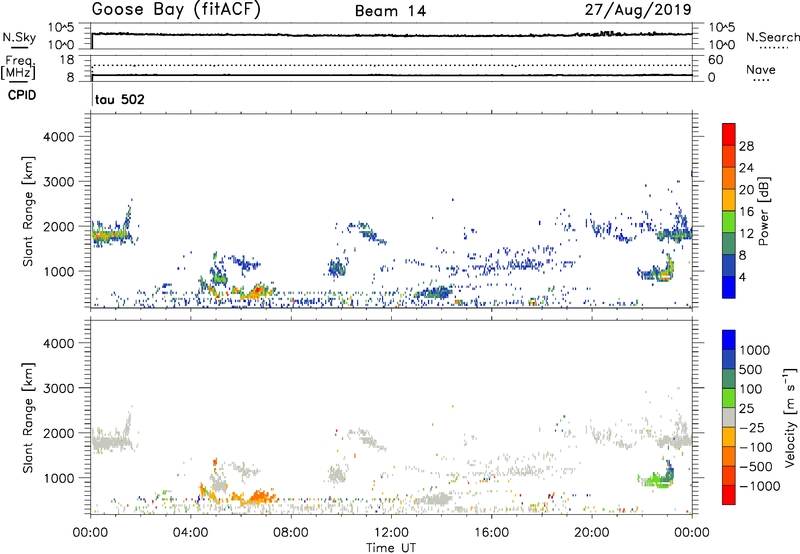
Task: Click the "Goose Bay (fitACF)" plot title
Action: (176, 10)
